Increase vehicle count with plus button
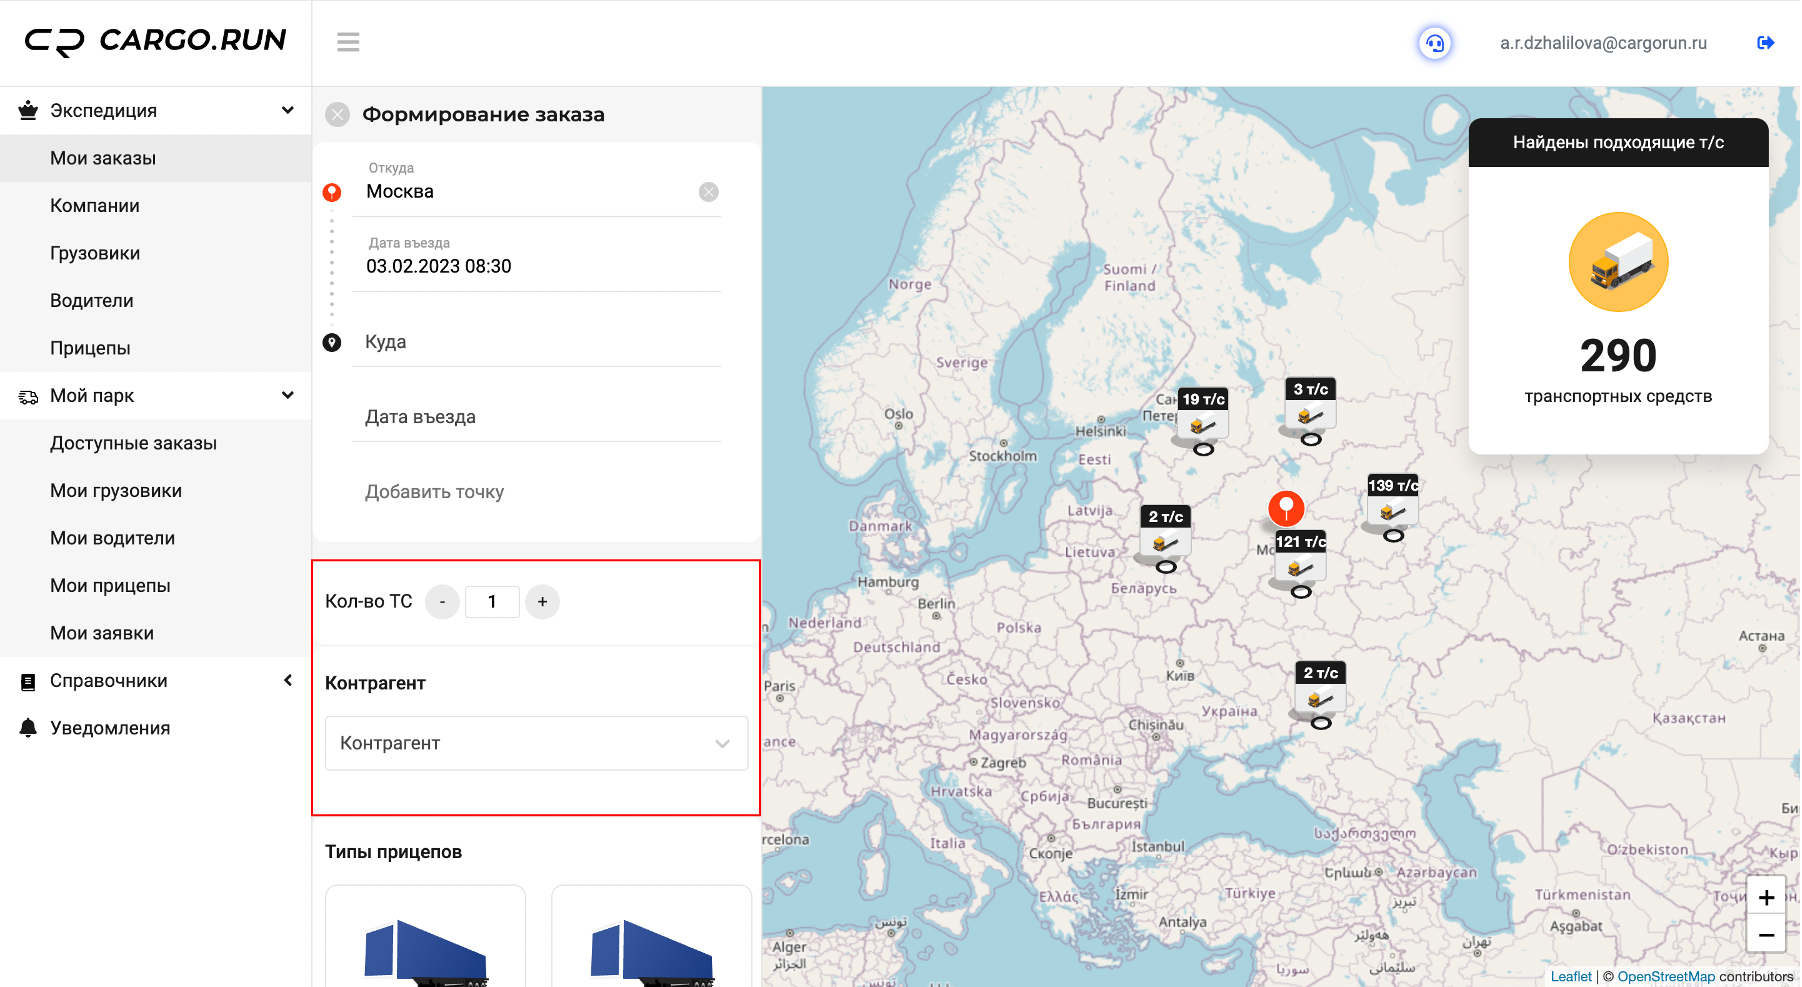The width and height of the screenshot is (1802, 987). coord(542,602)
